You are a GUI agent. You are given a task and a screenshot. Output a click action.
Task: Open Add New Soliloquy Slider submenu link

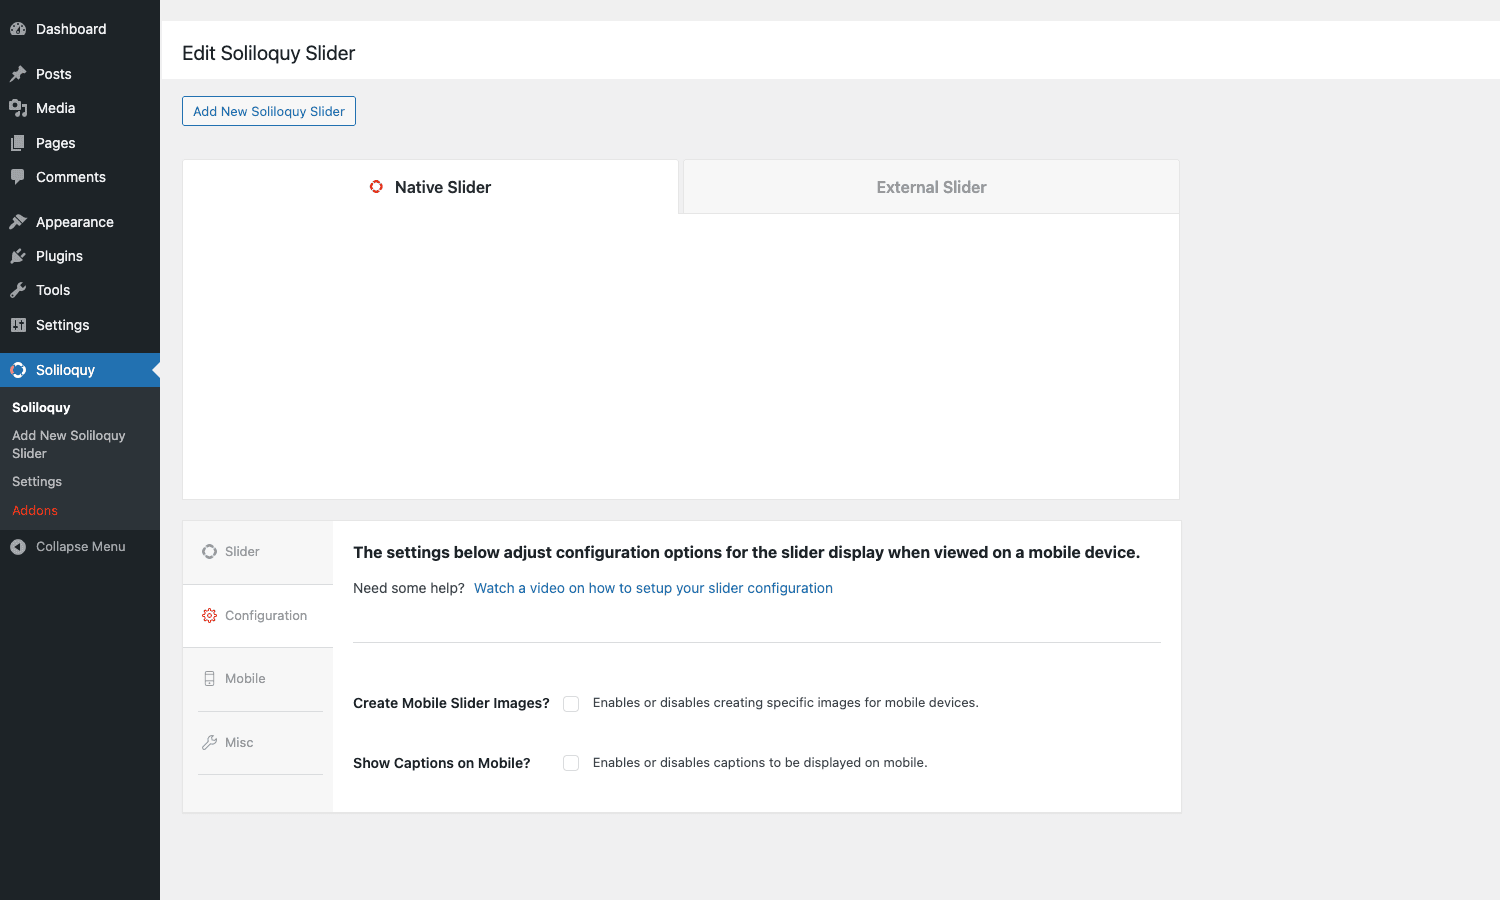click(69, 445)
